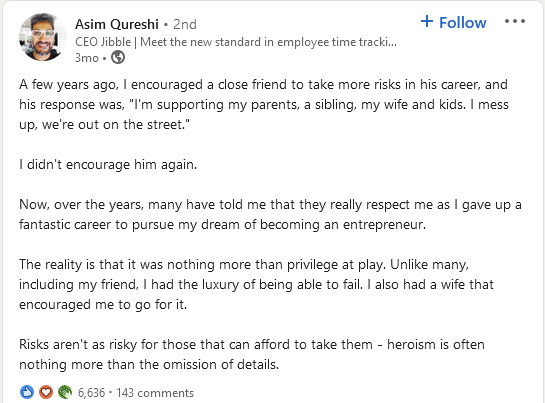Open the three-dot post options menu
545x403 pixels.
point(515,21)
